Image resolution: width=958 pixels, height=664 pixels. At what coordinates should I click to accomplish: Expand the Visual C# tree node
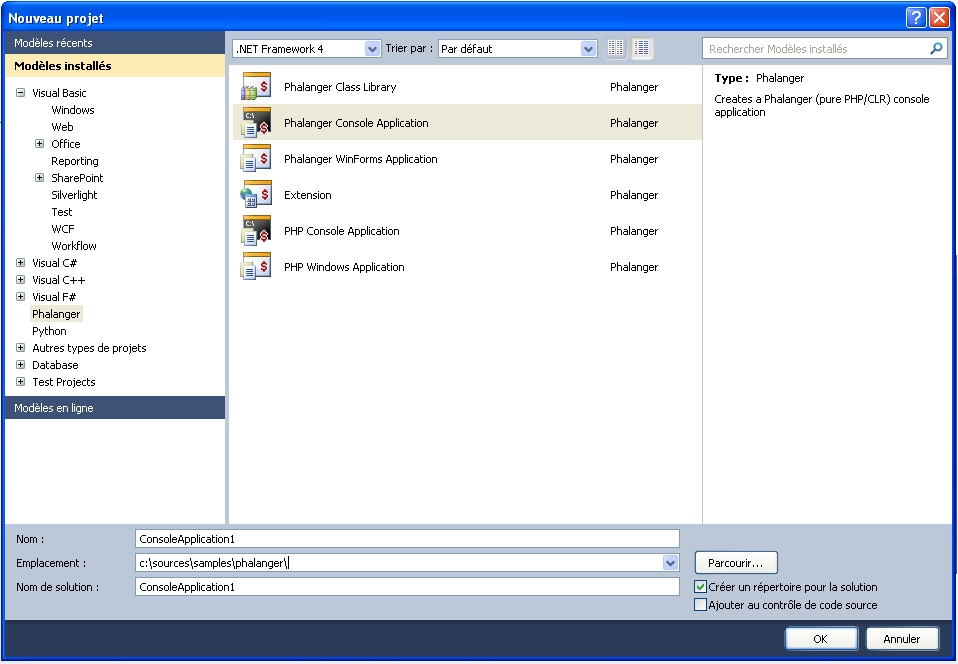tap(21, 263)
